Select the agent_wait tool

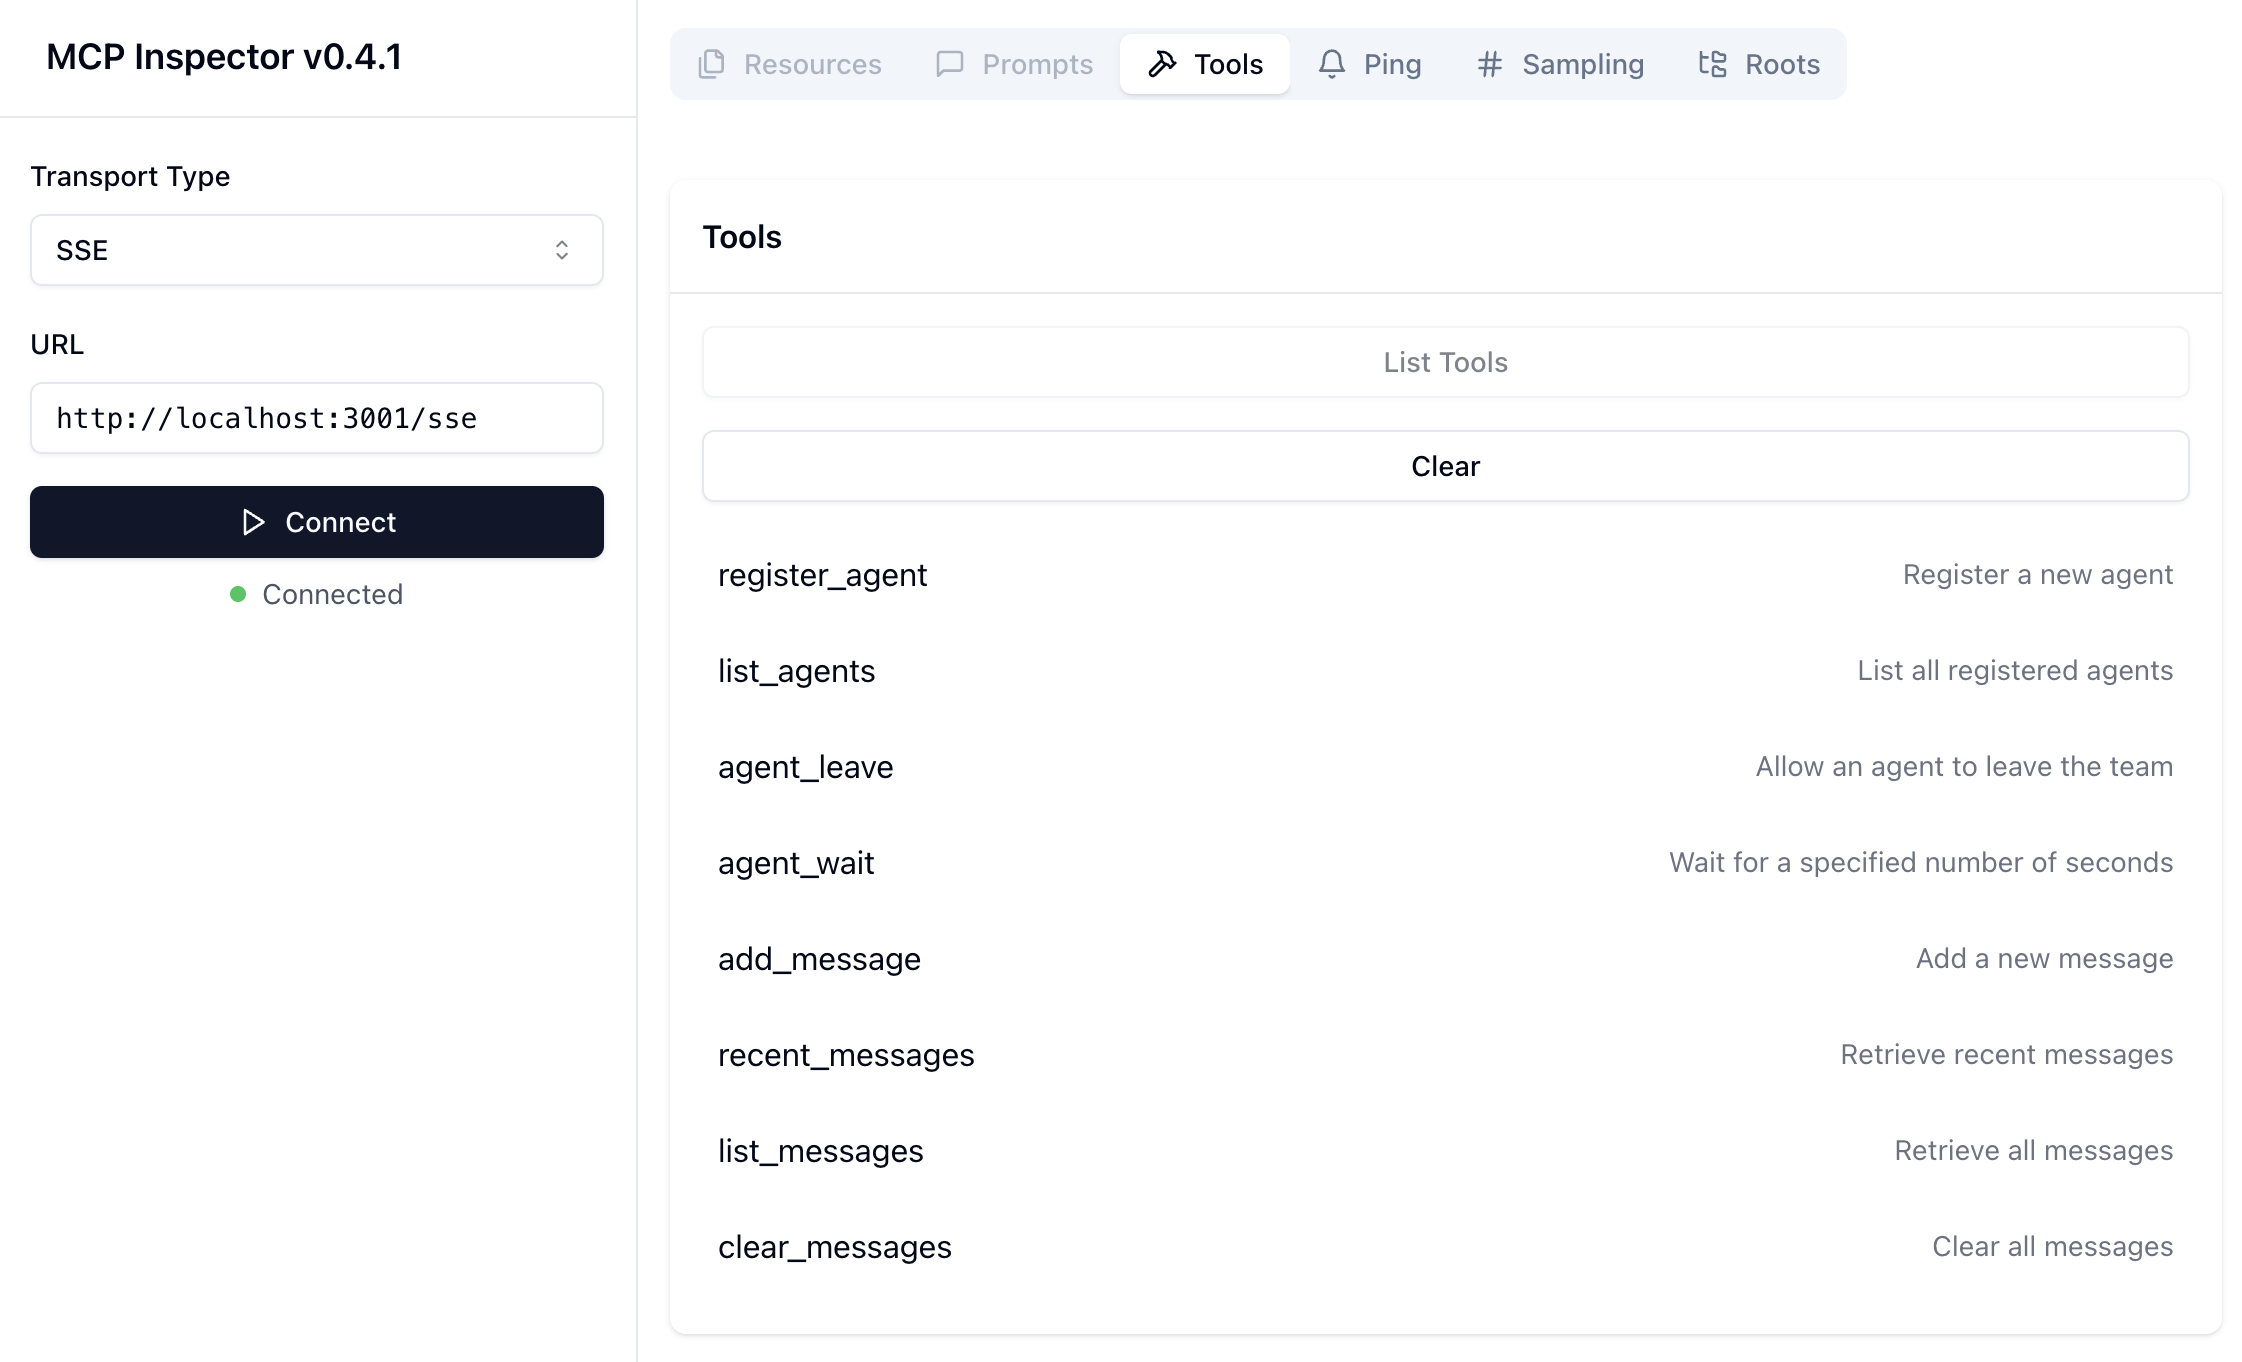pos(796,863)
